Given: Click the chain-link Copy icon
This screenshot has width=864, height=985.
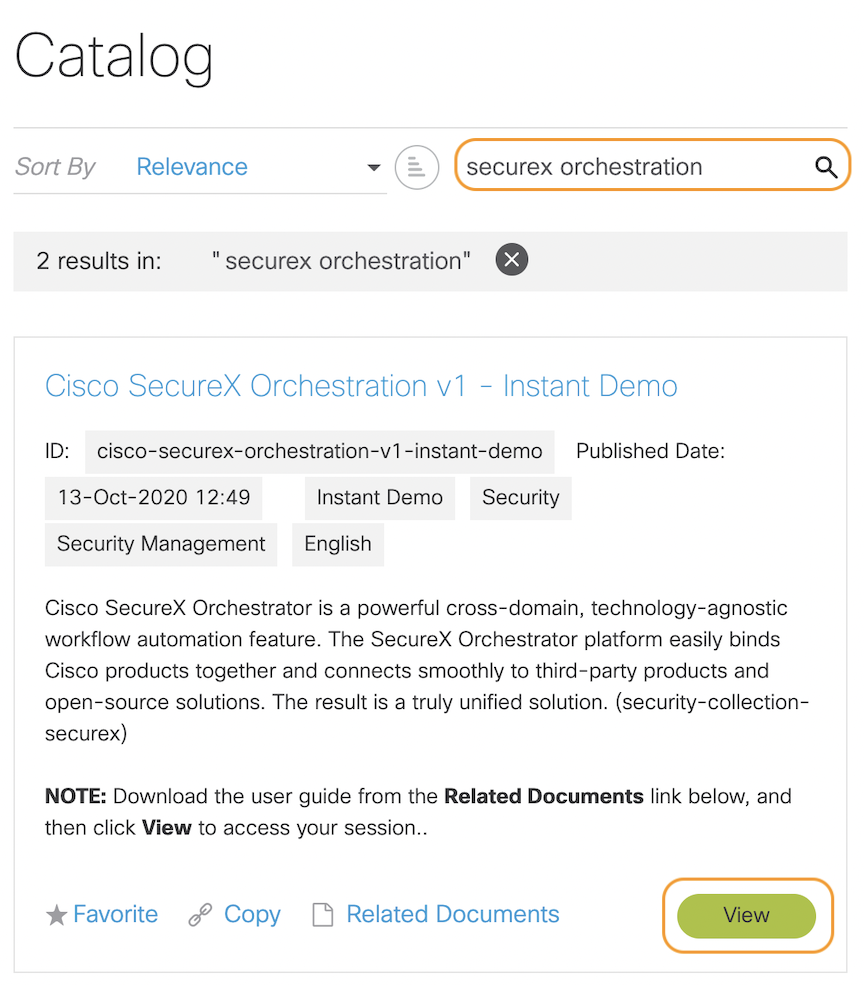Looking at the screenshot, I should (200, 913).
